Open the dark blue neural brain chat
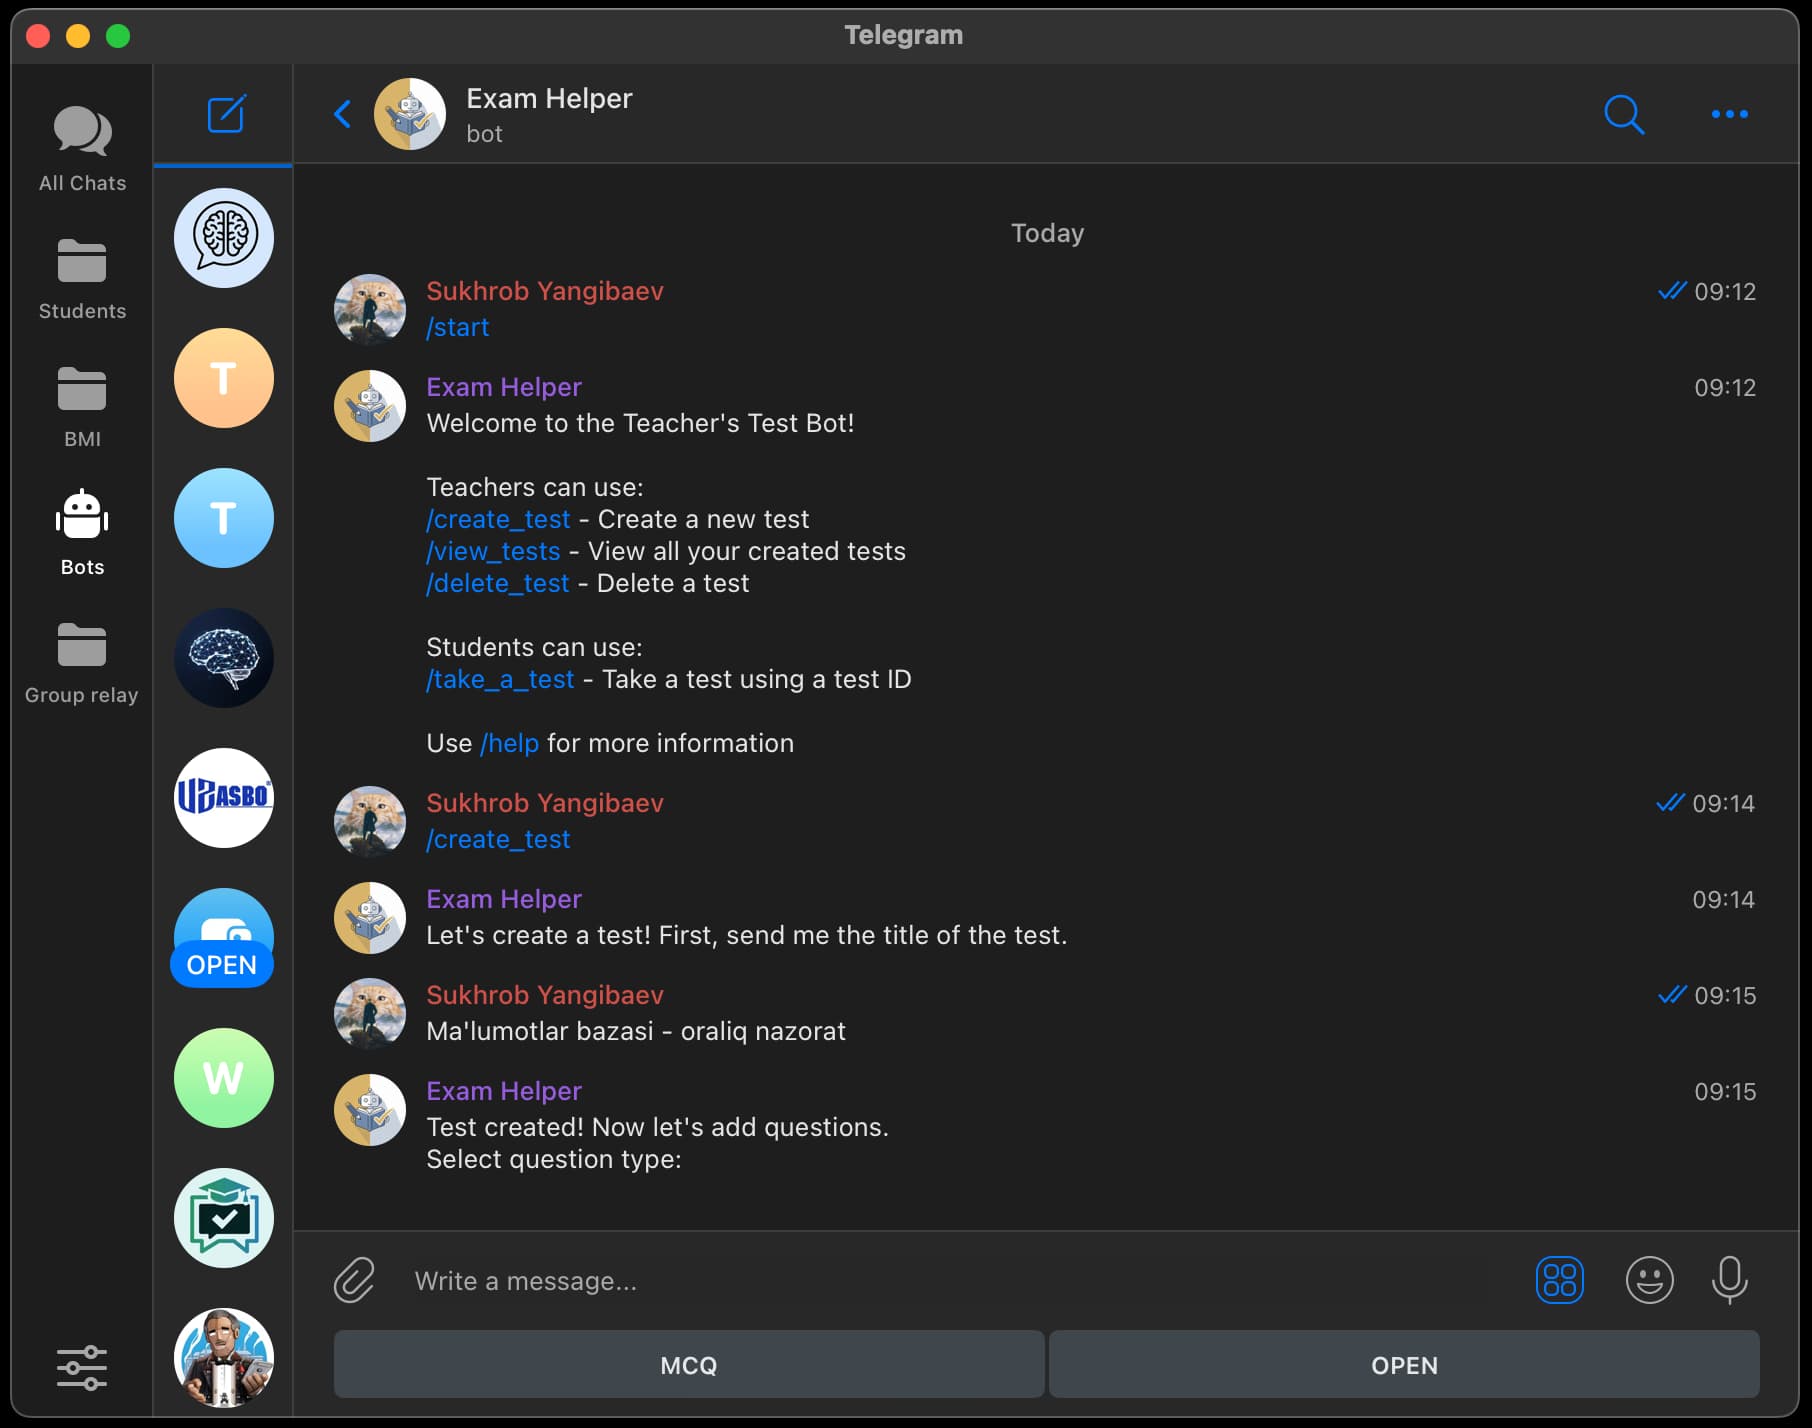Screen dimensions: 1812x1428 224,658
